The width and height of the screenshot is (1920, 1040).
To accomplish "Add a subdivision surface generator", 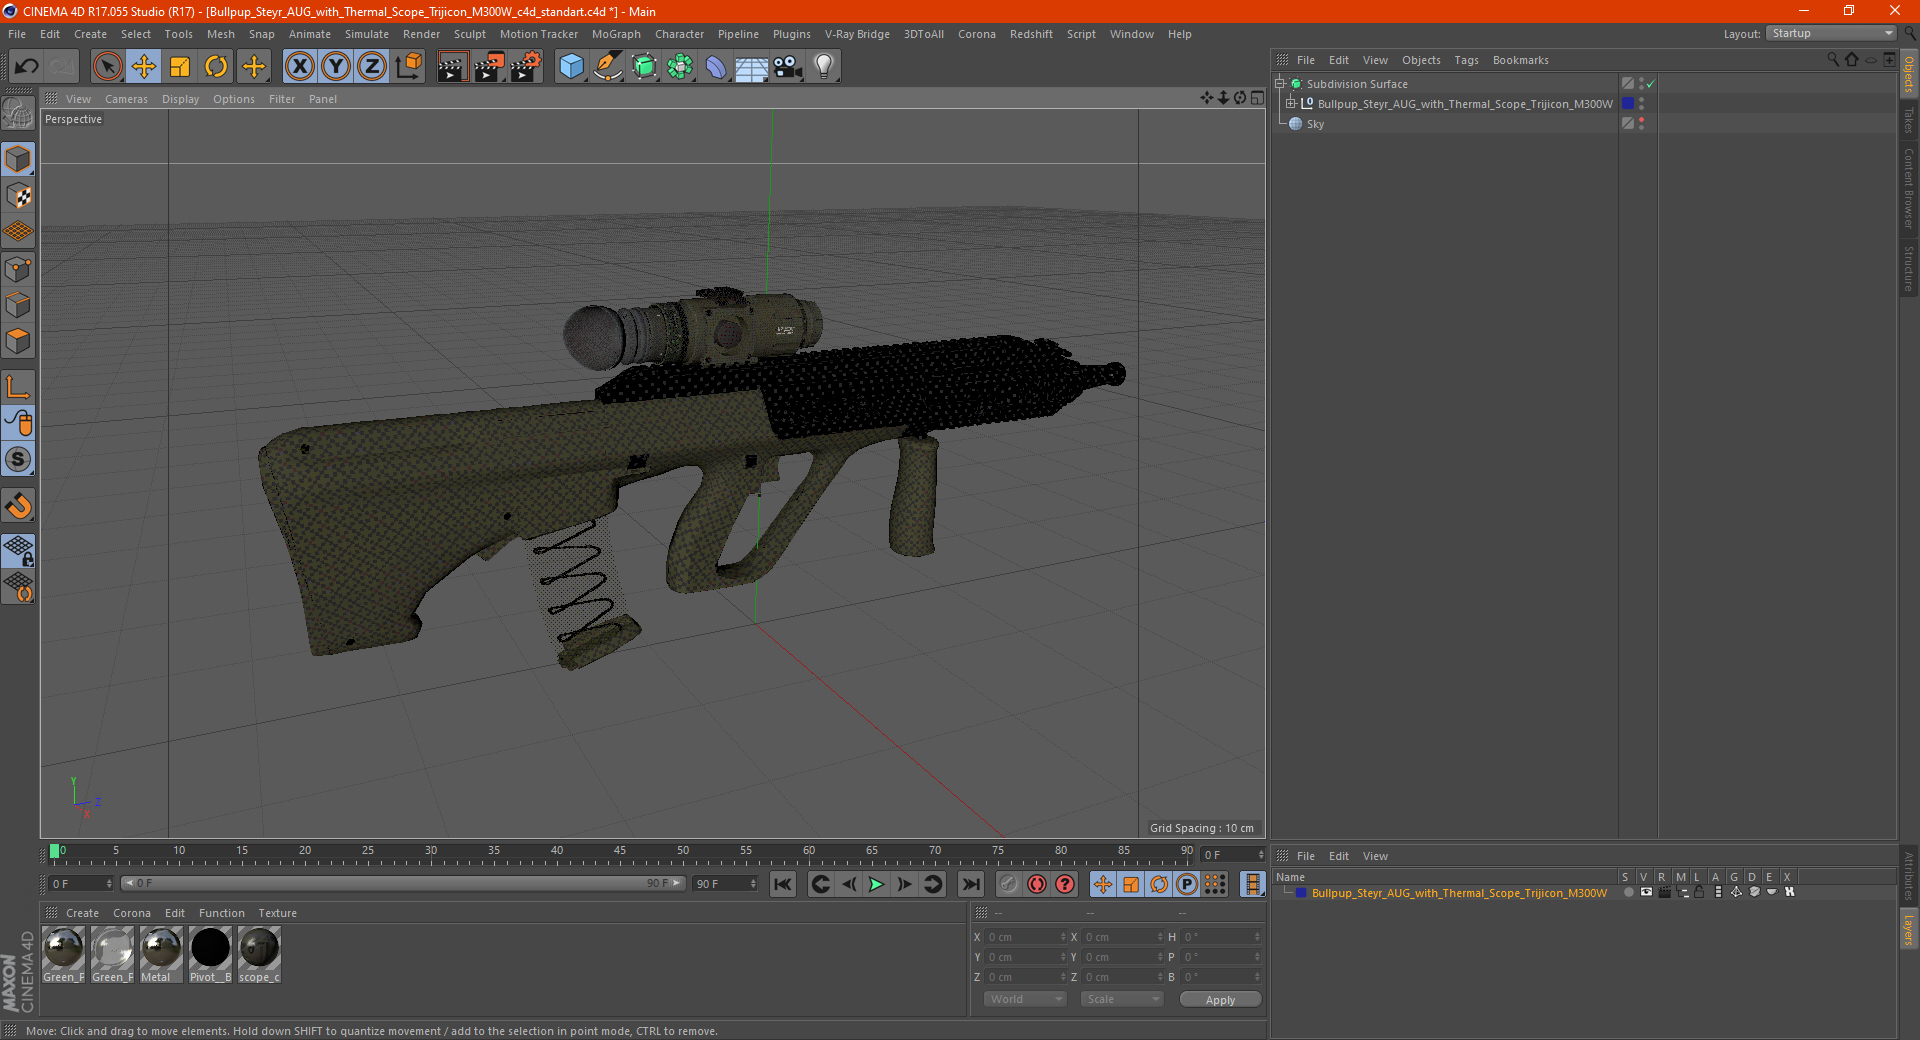I will pyautogui.click(x=644, y=67).
